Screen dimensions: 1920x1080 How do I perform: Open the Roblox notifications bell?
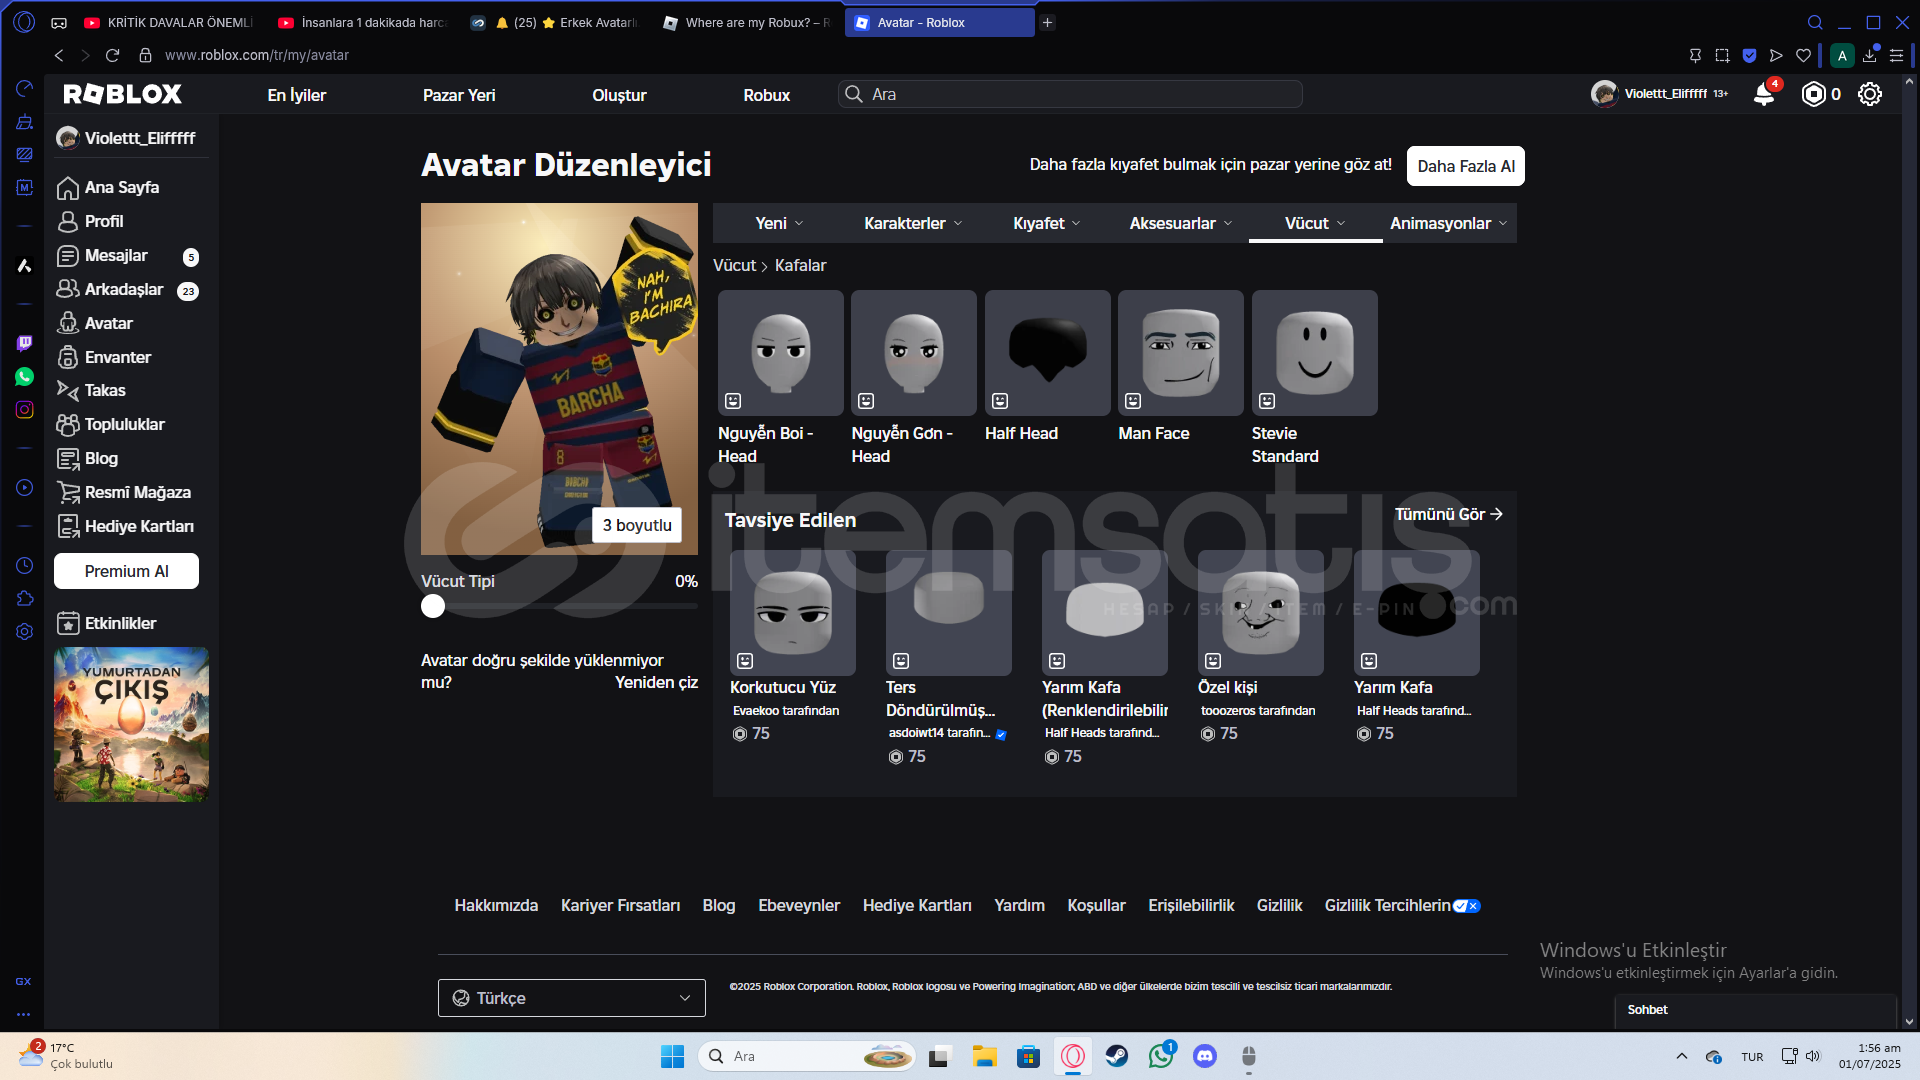[1764, 94]
